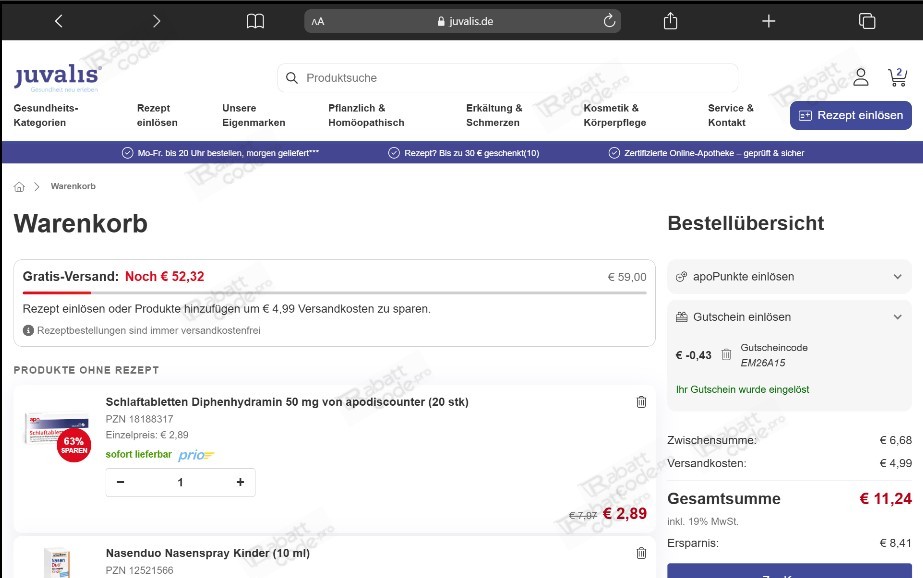Open Rezept einlösen menu item

(x=157, y=115)
